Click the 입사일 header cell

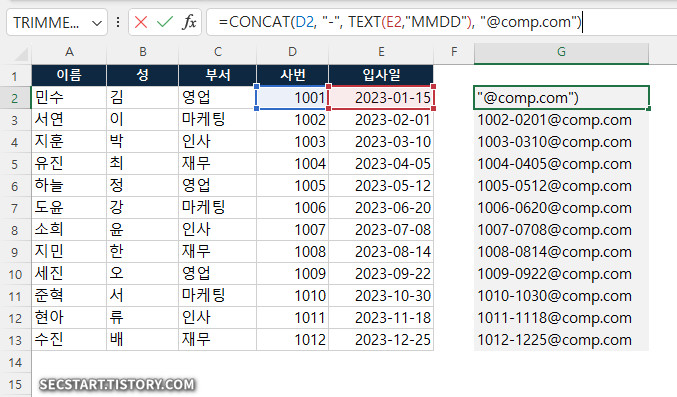pos(381,76)
